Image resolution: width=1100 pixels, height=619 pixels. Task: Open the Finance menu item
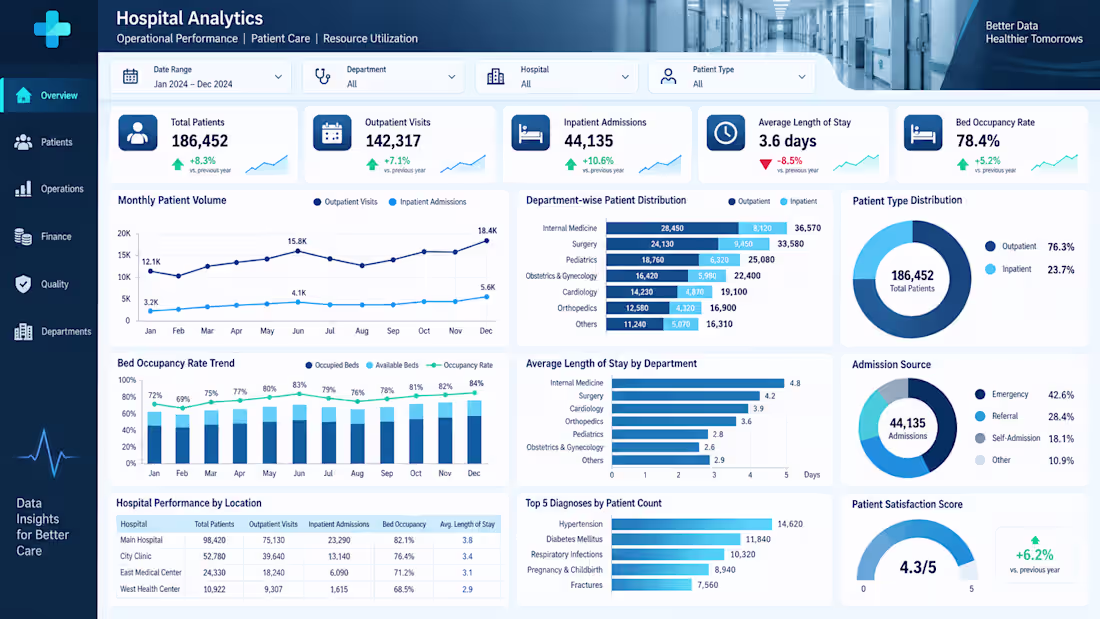(49, 237)
